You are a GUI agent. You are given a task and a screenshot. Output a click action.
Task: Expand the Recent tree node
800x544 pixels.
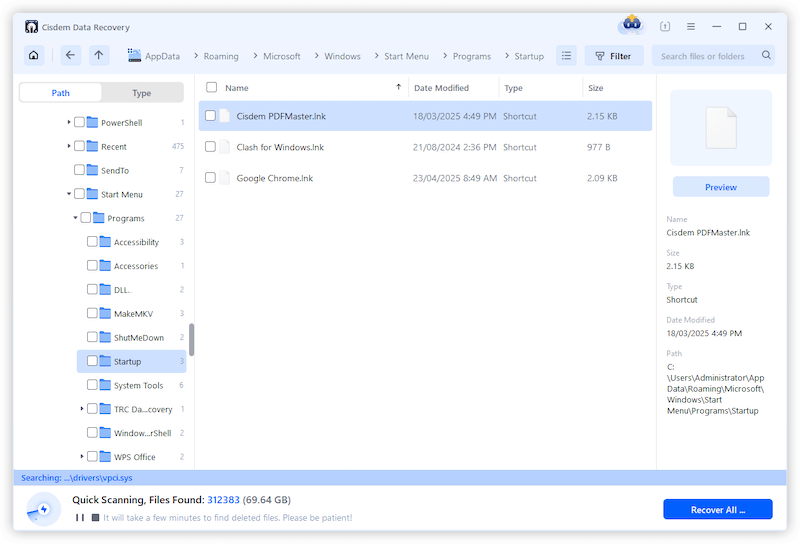click(x=69, y=146)
